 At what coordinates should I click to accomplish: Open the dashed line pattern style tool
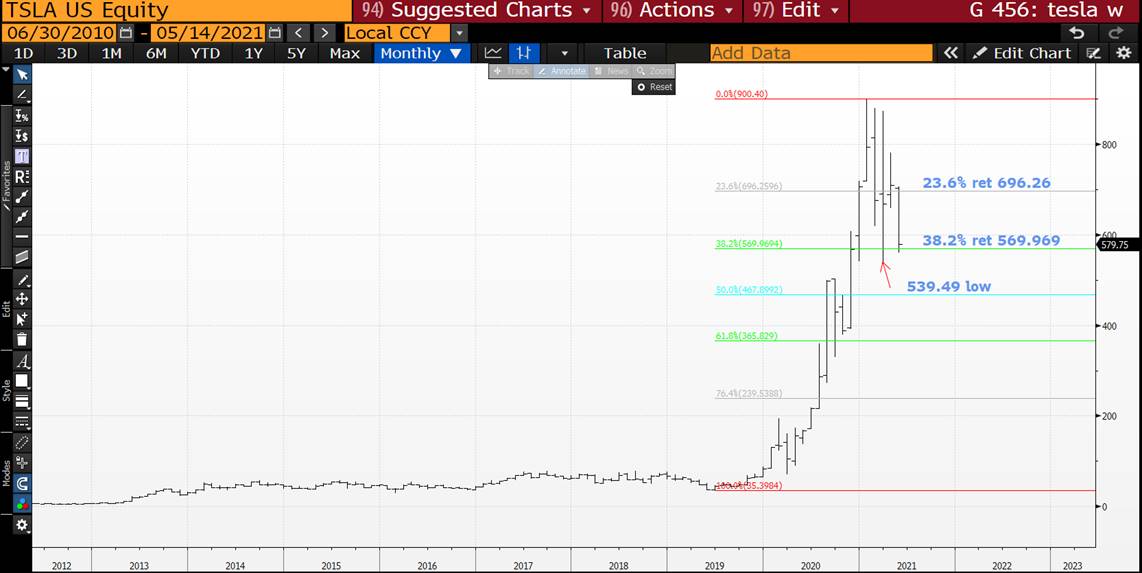point(23,422)
